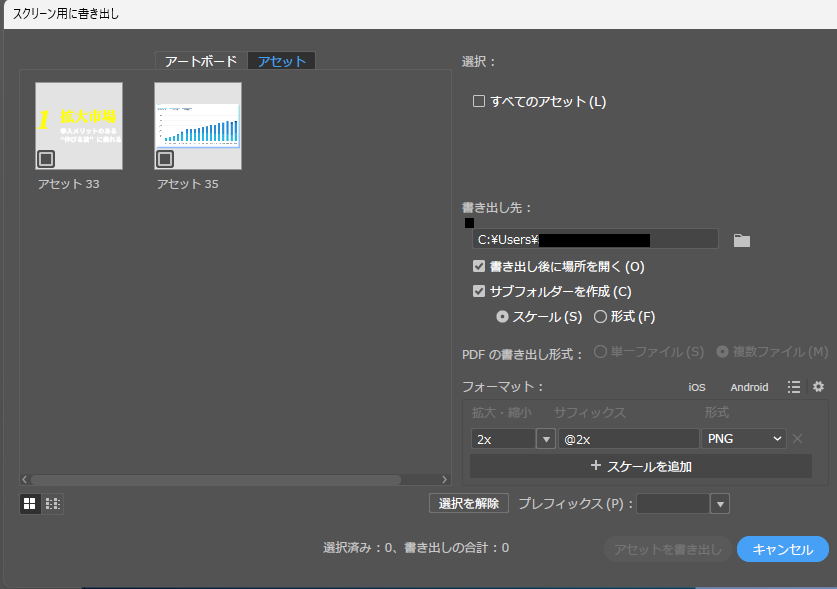Image resolution: width=837 pixels, height=589 pixels.
Task: Select the 形式 radio button
Action: (600, 317)
